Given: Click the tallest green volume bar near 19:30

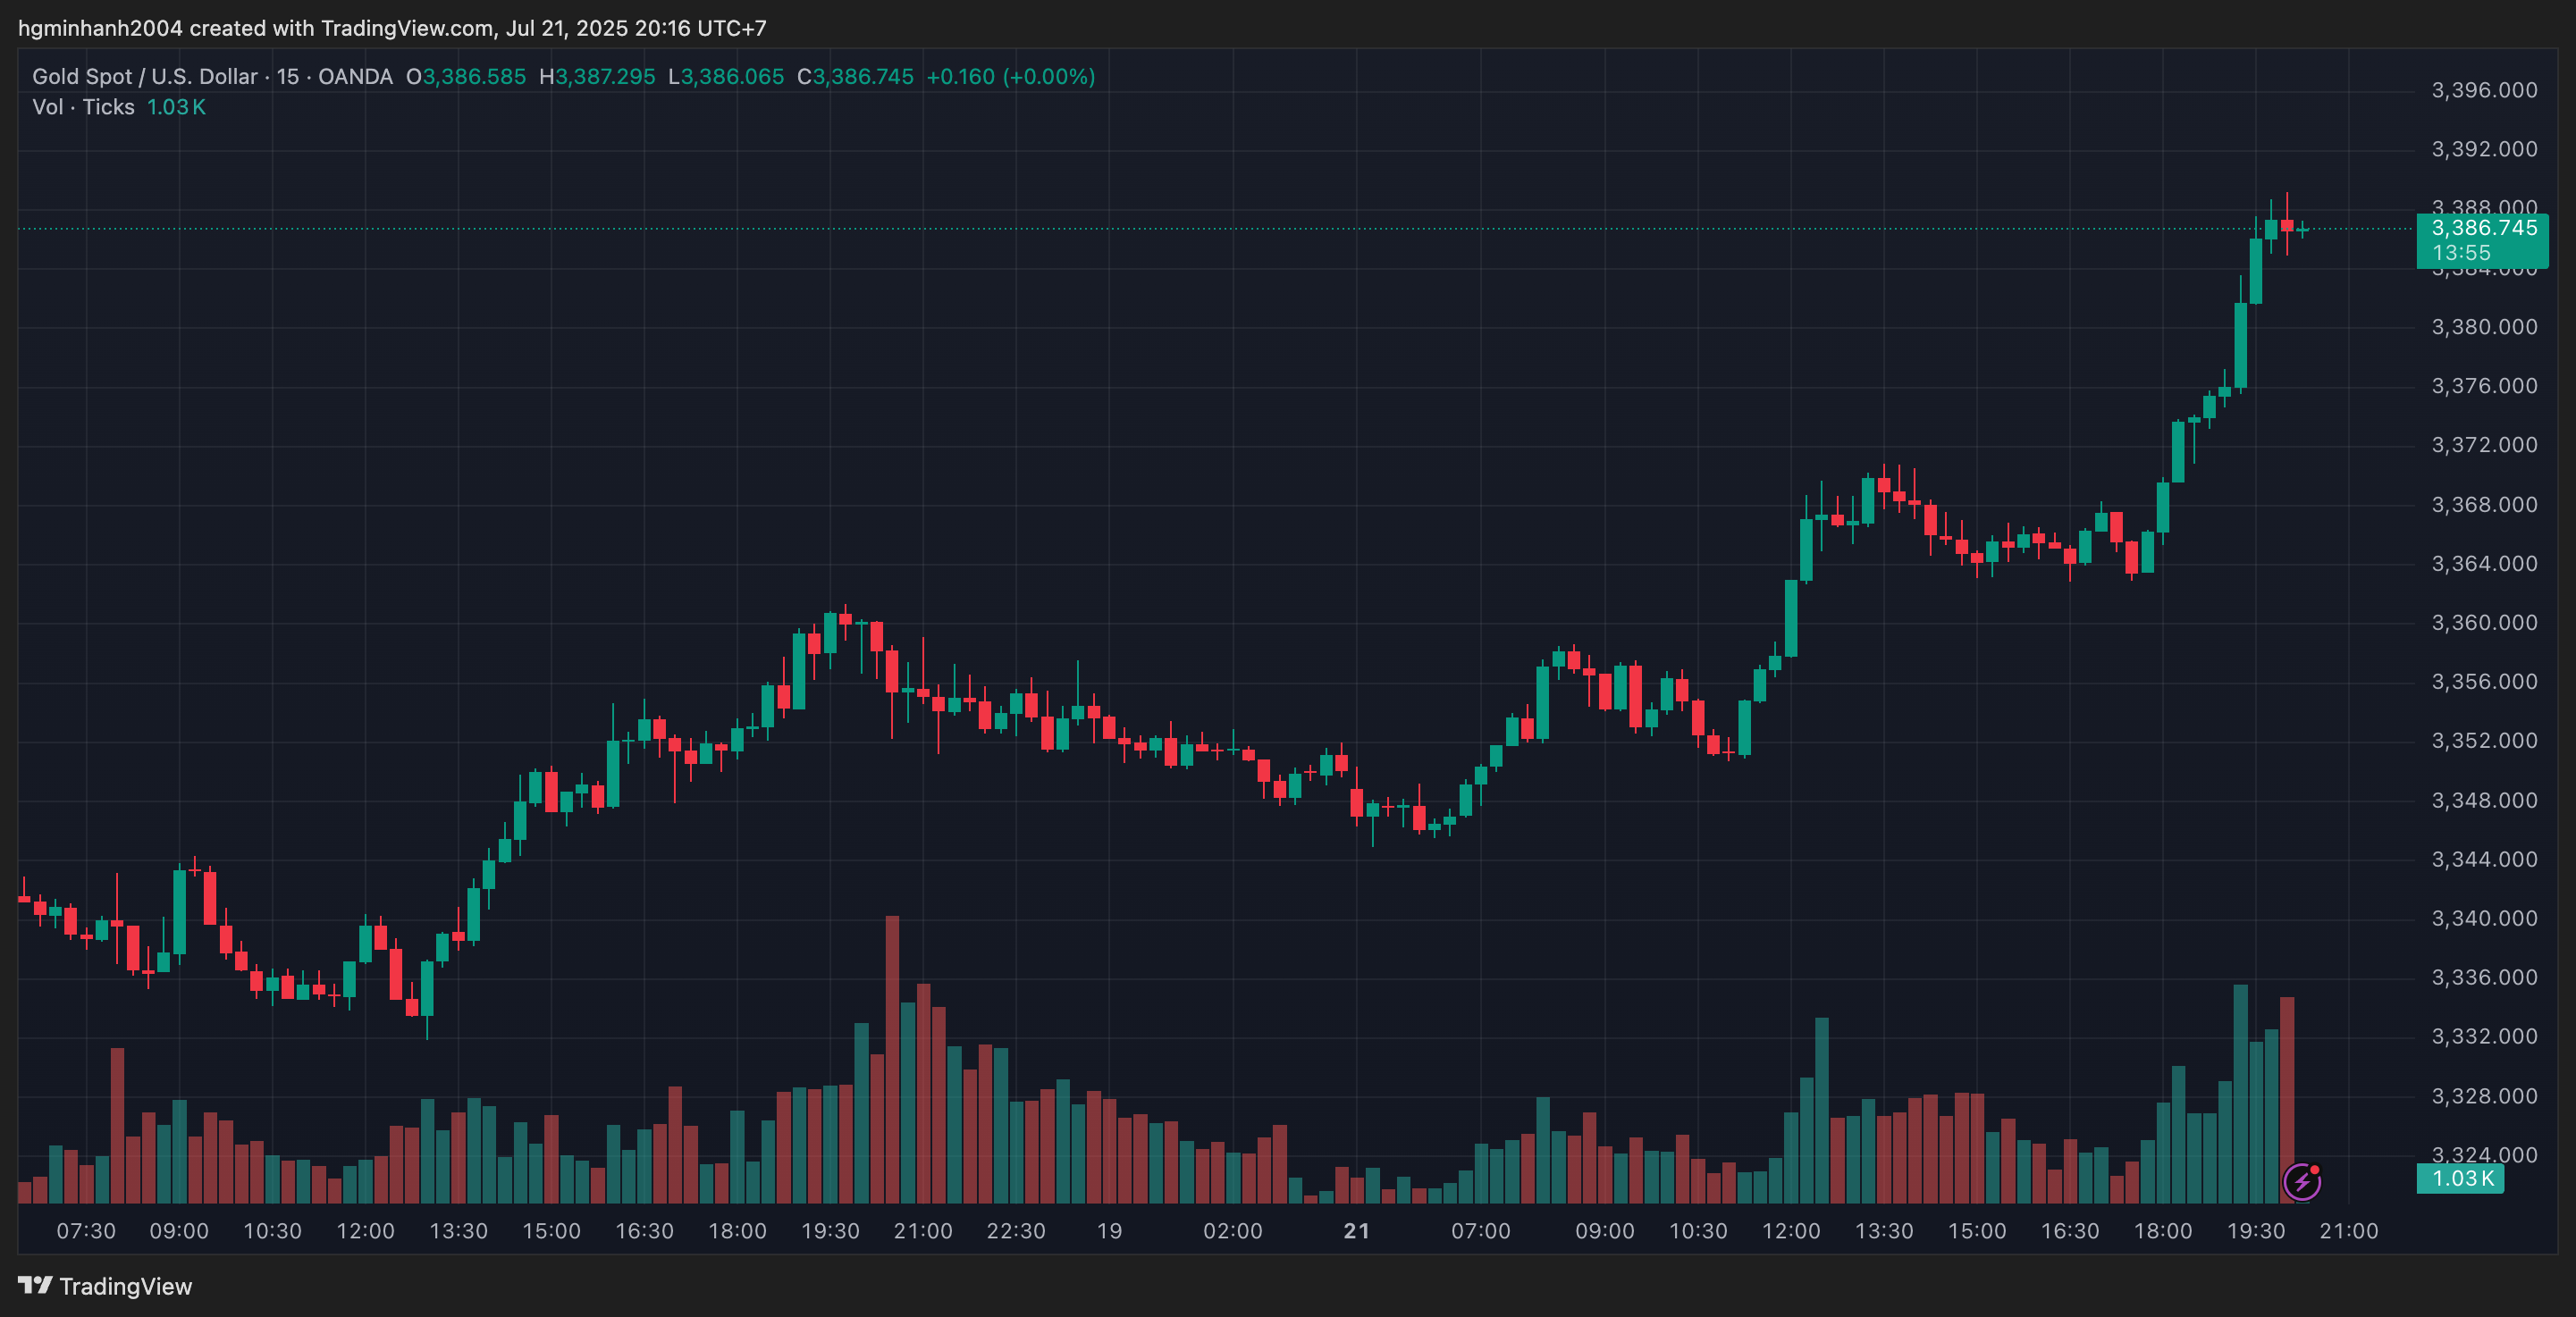Looking at the screenshot, I should pyautogui.click(x=2241, y=1093).
